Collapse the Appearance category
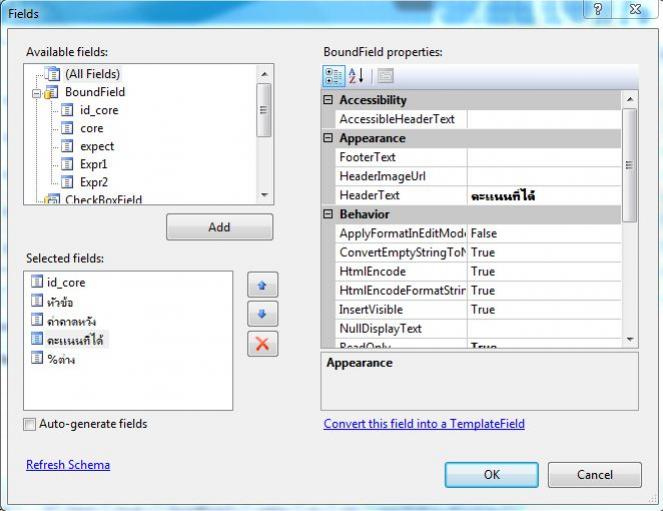The width and height of the screenshot is (663, 511). [328, 138]
